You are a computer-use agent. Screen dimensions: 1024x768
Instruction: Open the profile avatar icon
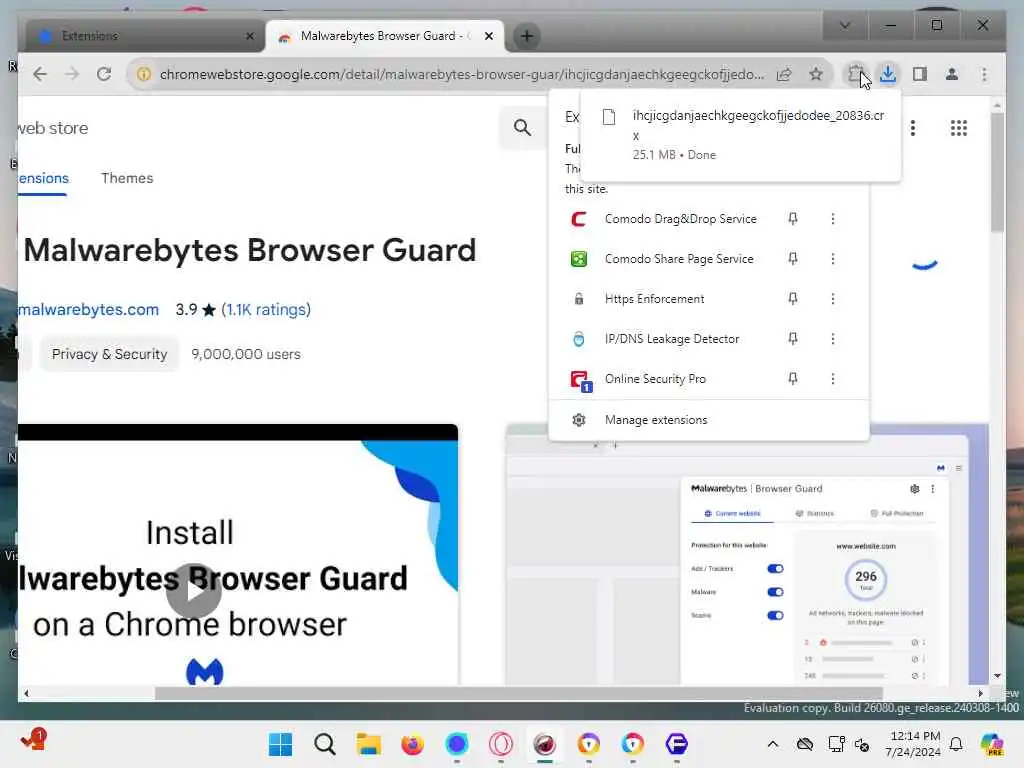coord(952,74)
